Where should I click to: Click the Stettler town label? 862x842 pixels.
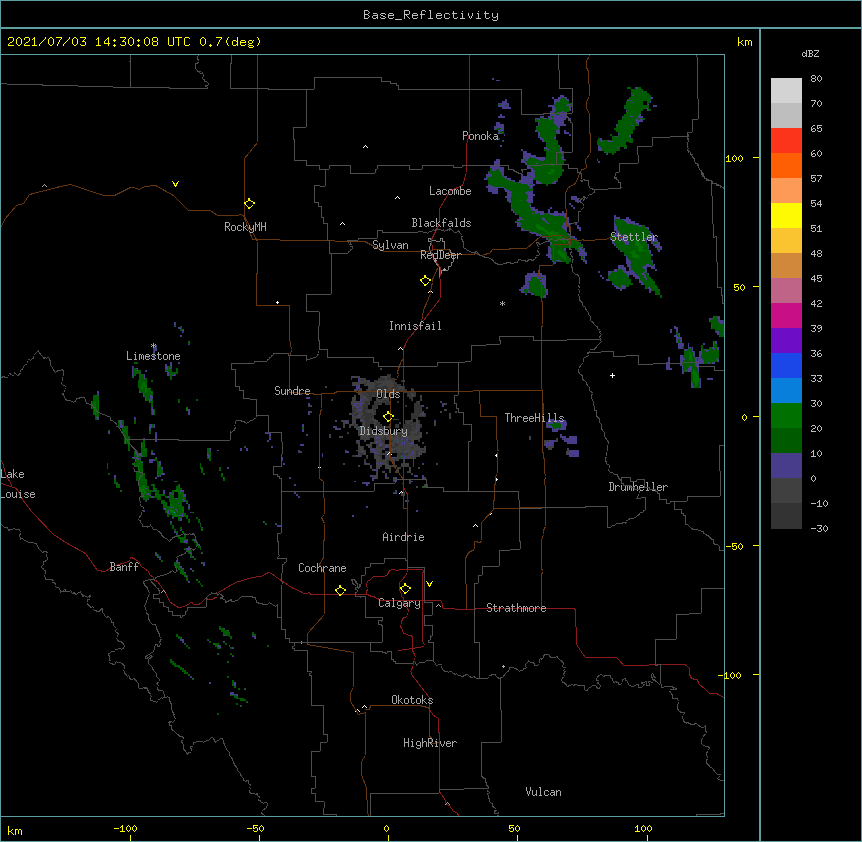[x=634, y=237]
